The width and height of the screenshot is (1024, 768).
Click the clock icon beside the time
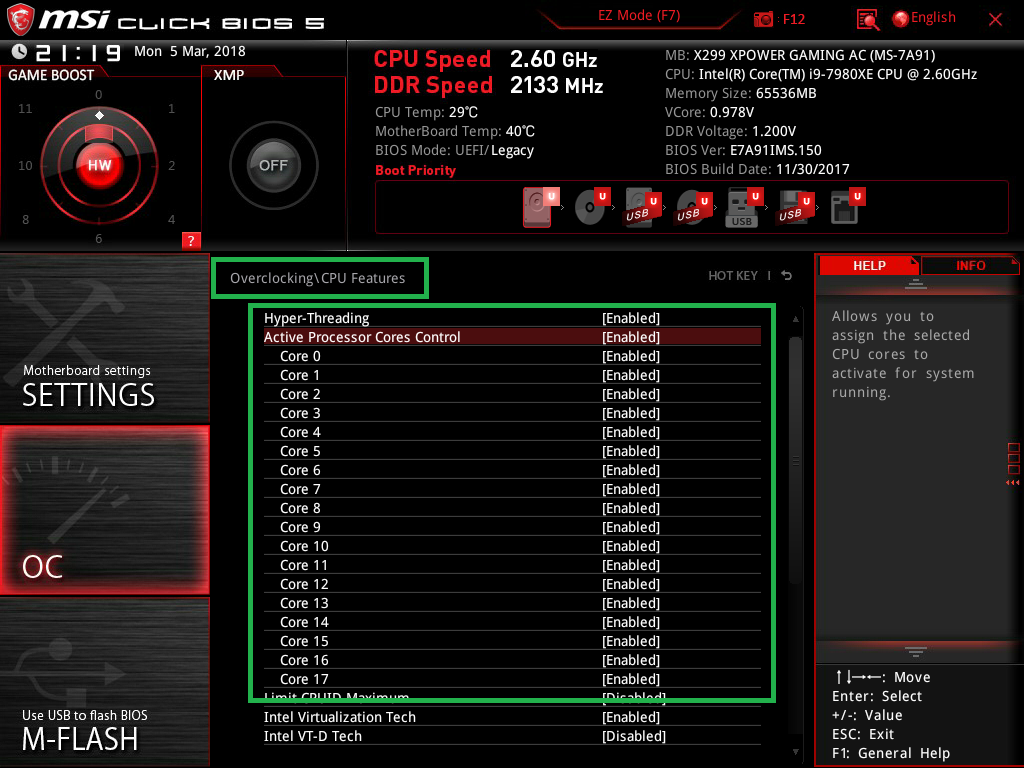[20, 52]
